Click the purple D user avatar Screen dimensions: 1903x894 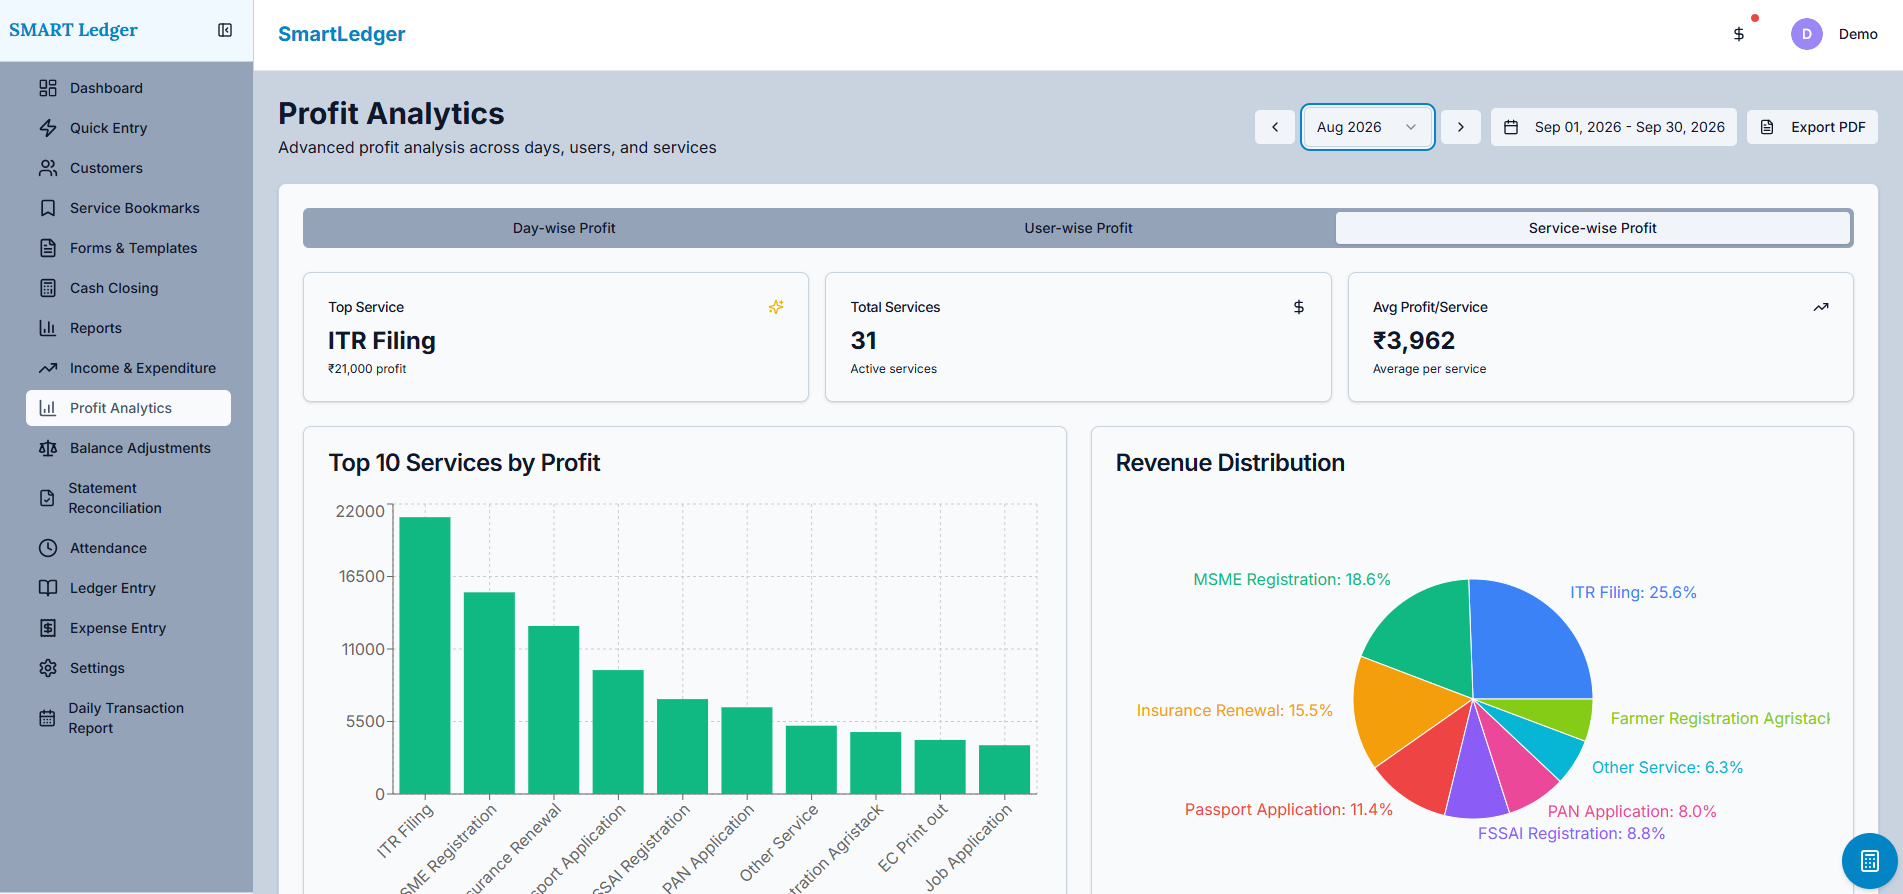click(1806, 34)
